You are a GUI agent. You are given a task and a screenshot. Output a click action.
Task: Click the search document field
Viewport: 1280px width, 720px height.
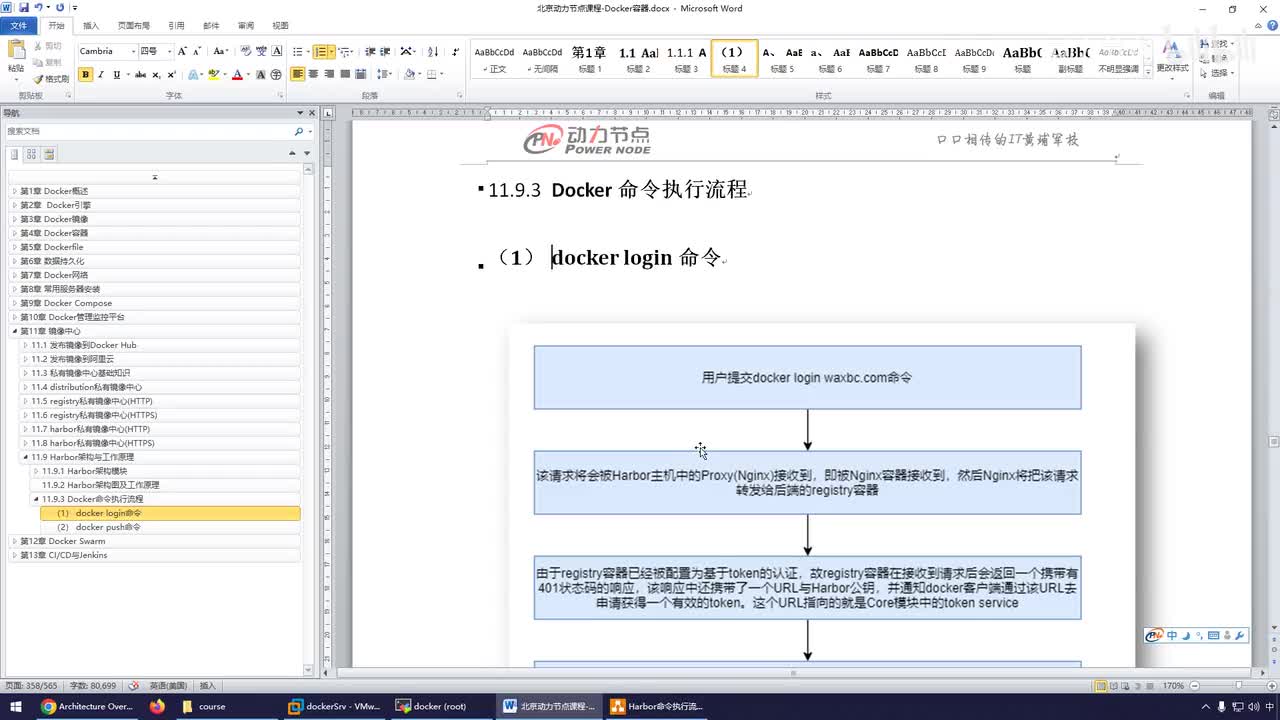(150, 131)
